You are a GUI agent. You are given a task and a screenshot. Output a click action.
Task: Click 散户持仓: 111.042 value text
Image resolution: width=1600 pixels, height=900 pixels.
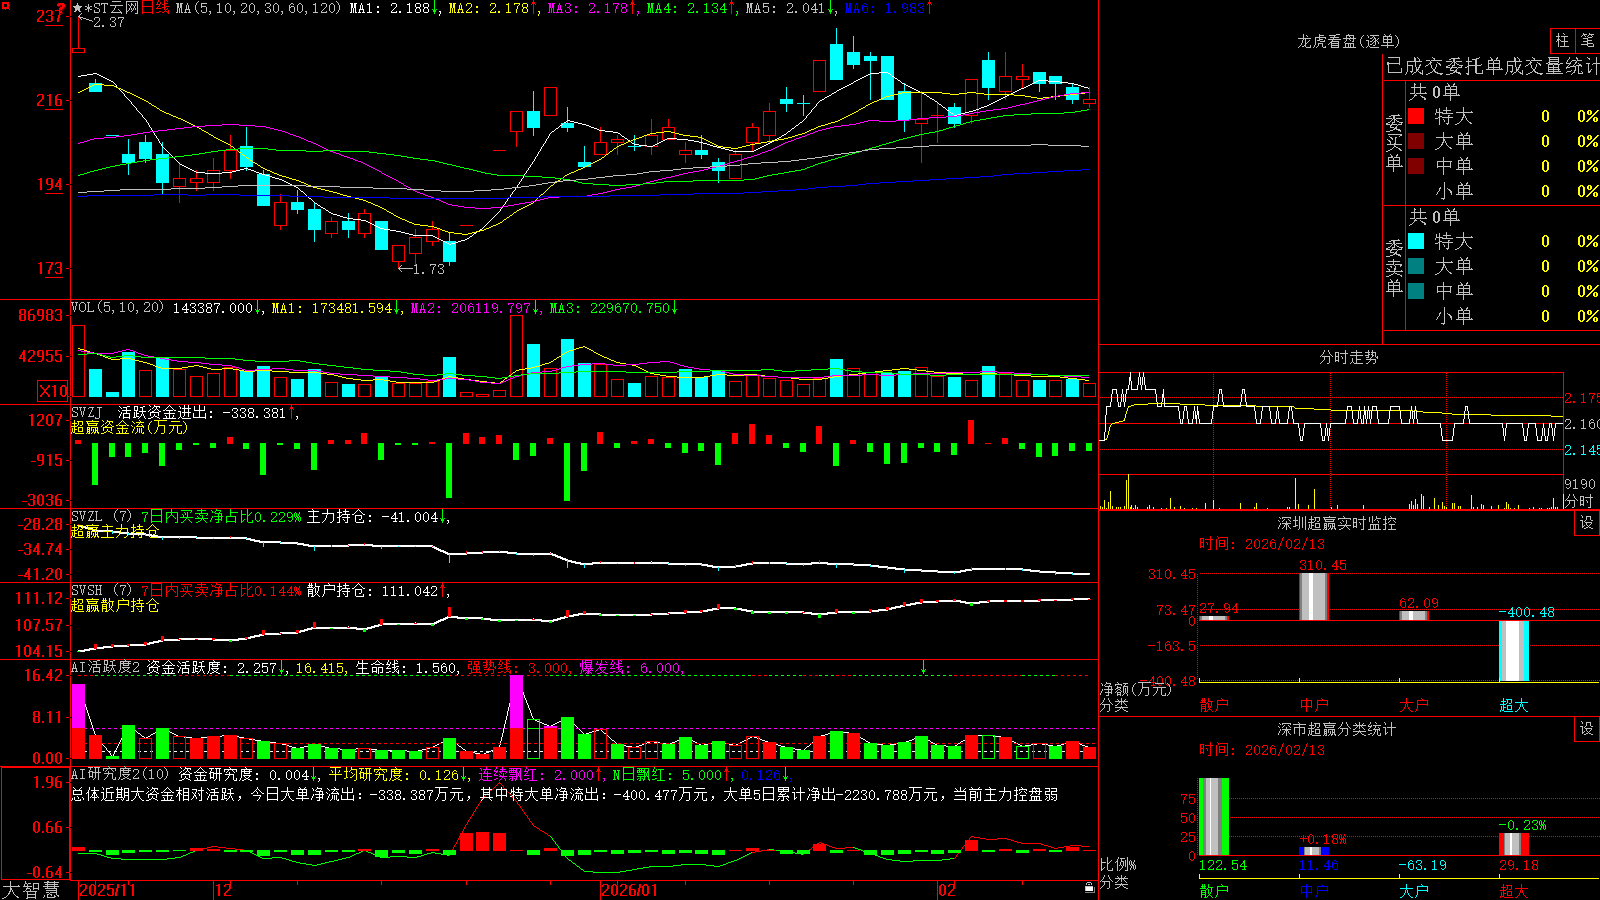(373, 591)
